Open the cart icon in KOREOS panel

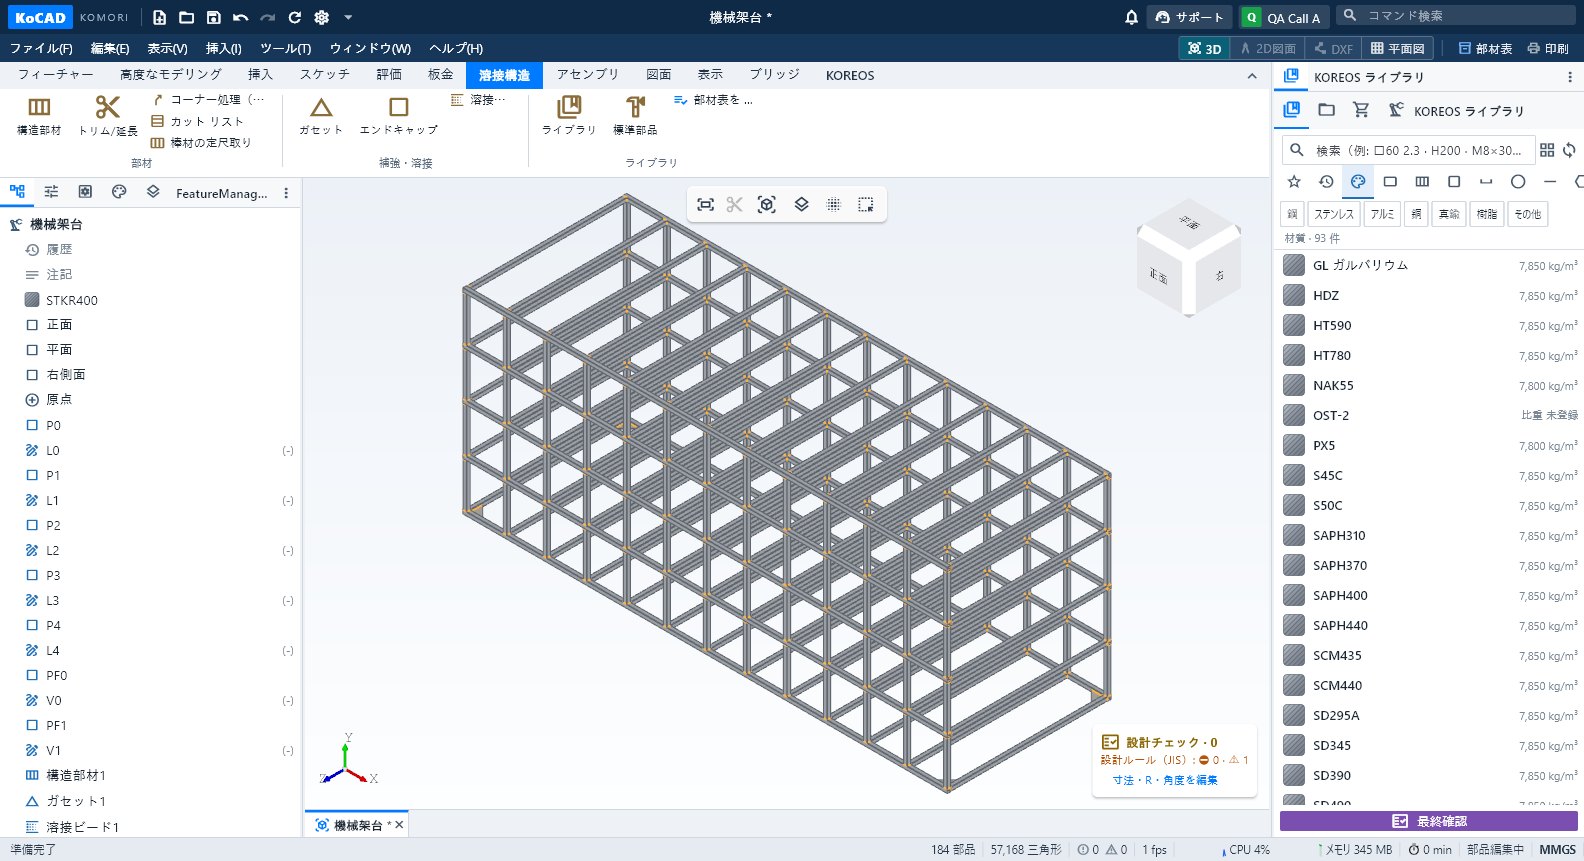point(1360,110)
